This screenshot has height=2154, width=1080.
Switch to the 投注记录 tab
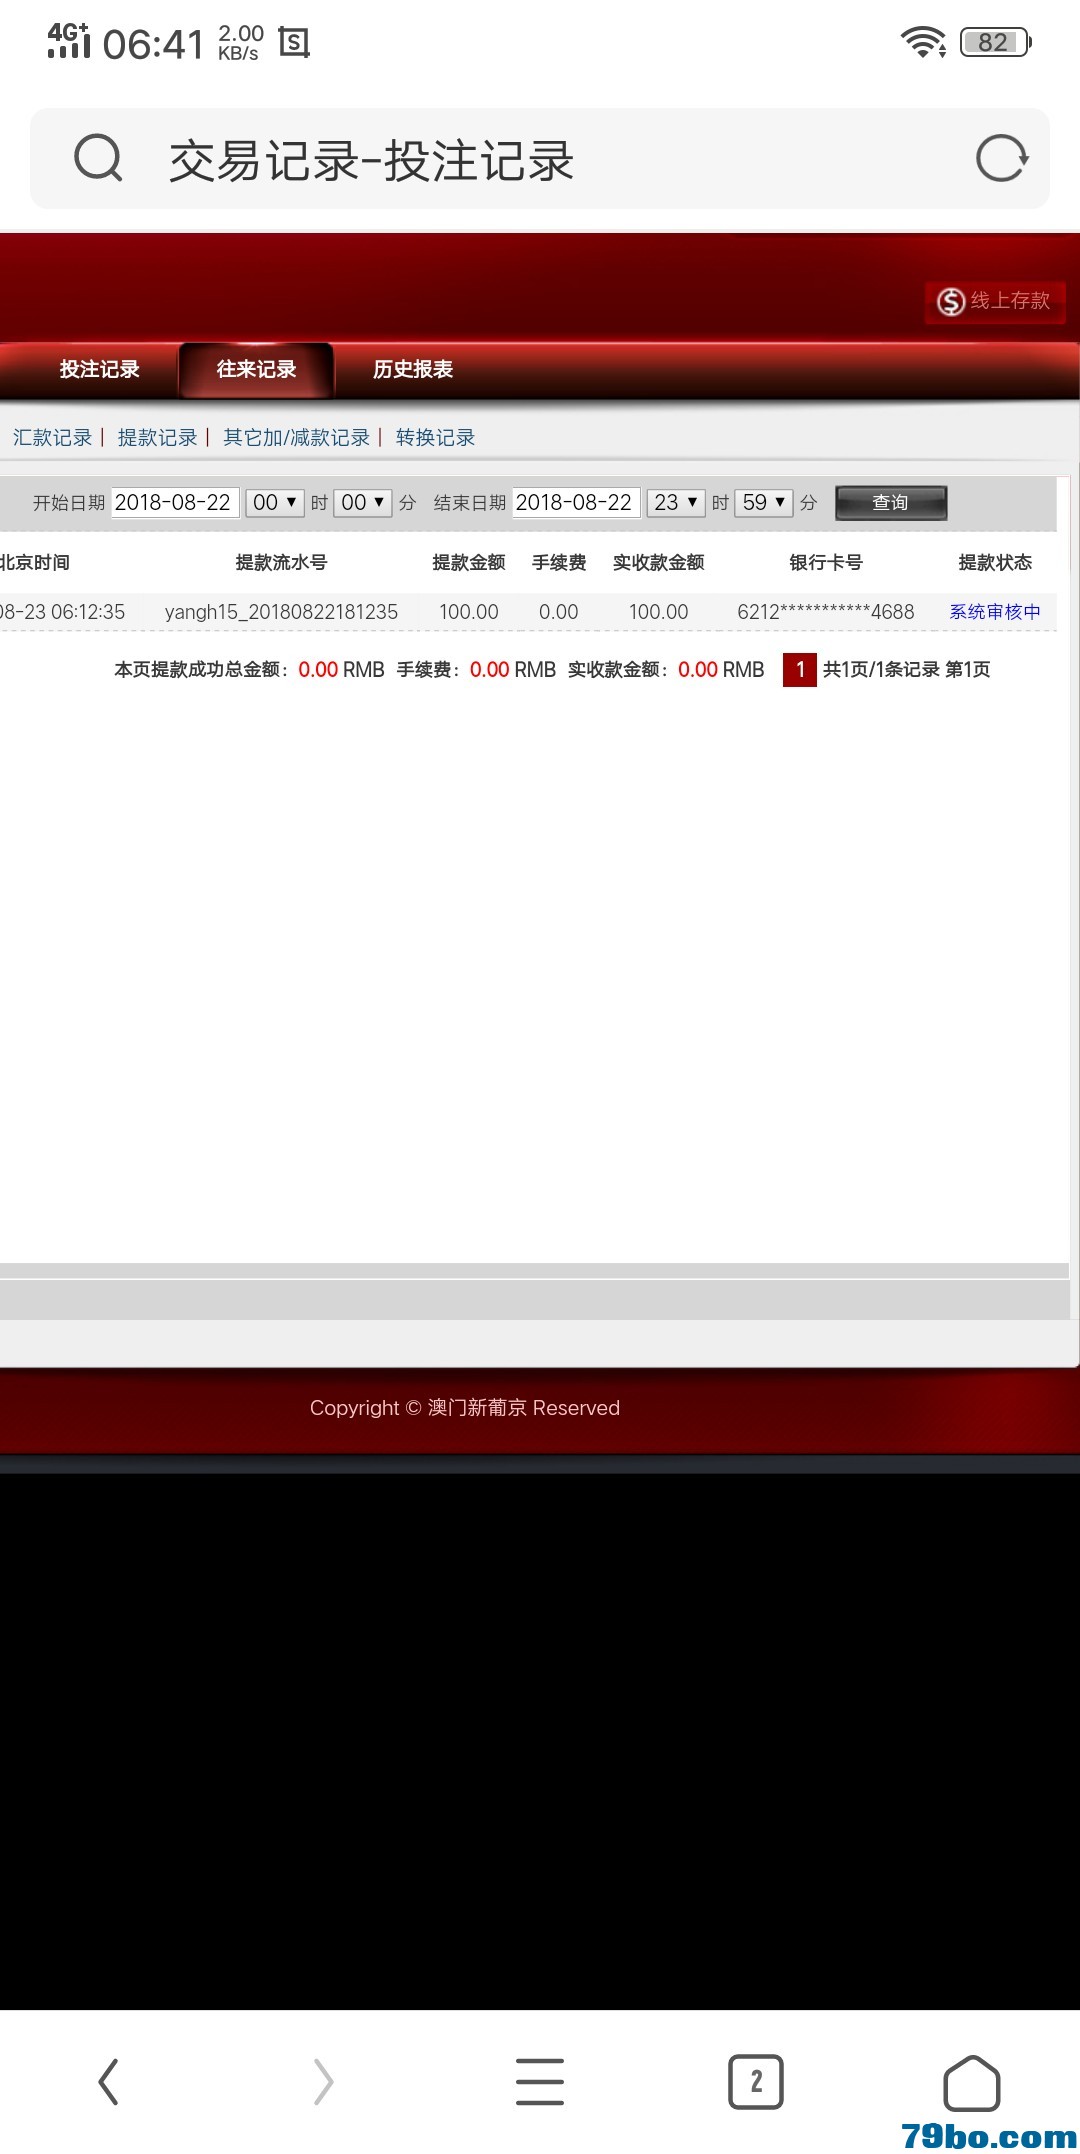coord(99,370)
